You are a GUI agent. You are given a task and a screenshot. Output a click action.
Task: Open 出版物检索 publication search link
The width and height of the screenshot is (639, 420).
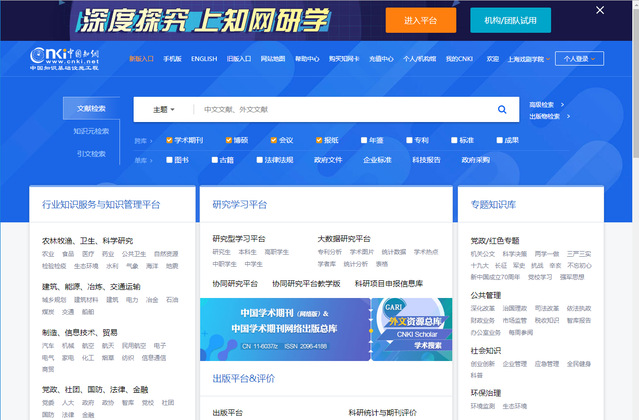click(x=549, y=117)
